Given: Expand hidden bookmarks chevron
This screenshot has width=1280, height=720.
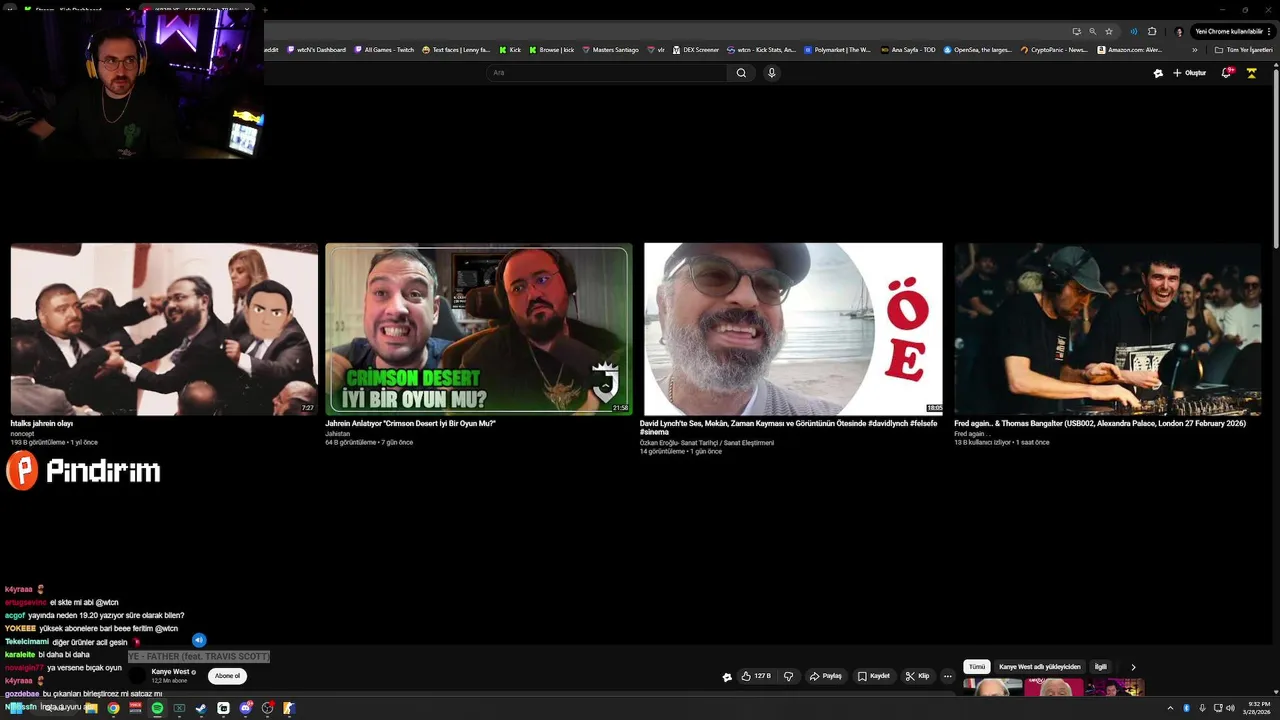Looking at the screenshot, I should pyautogui.click(x=1194, y=50).
